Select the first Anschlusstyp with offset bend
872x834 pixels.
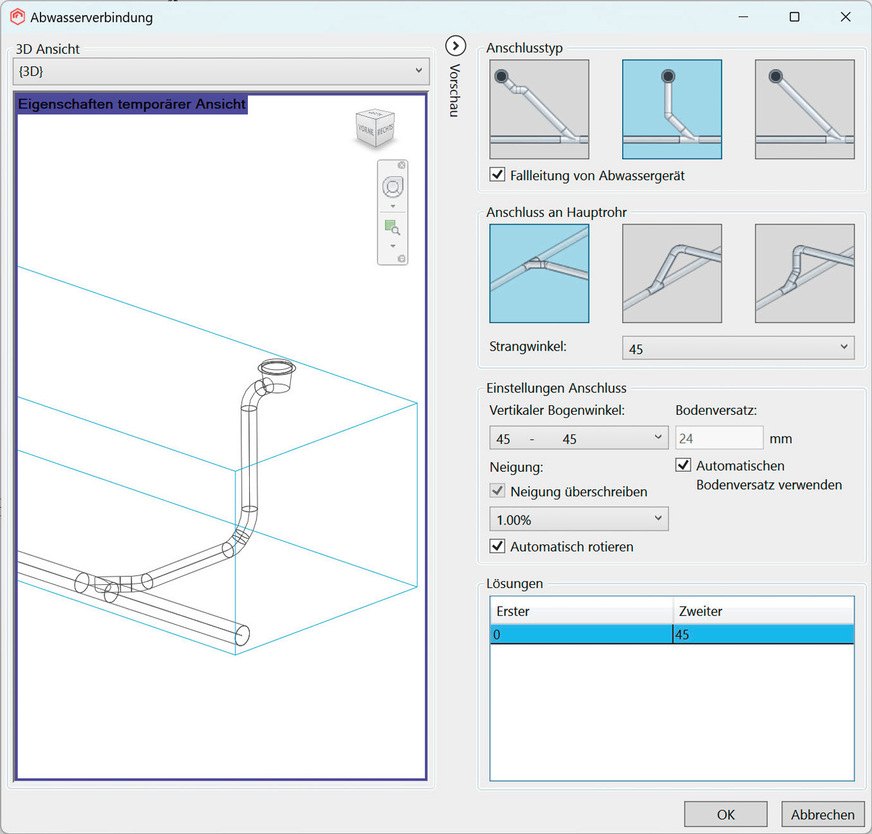[539, 109]
